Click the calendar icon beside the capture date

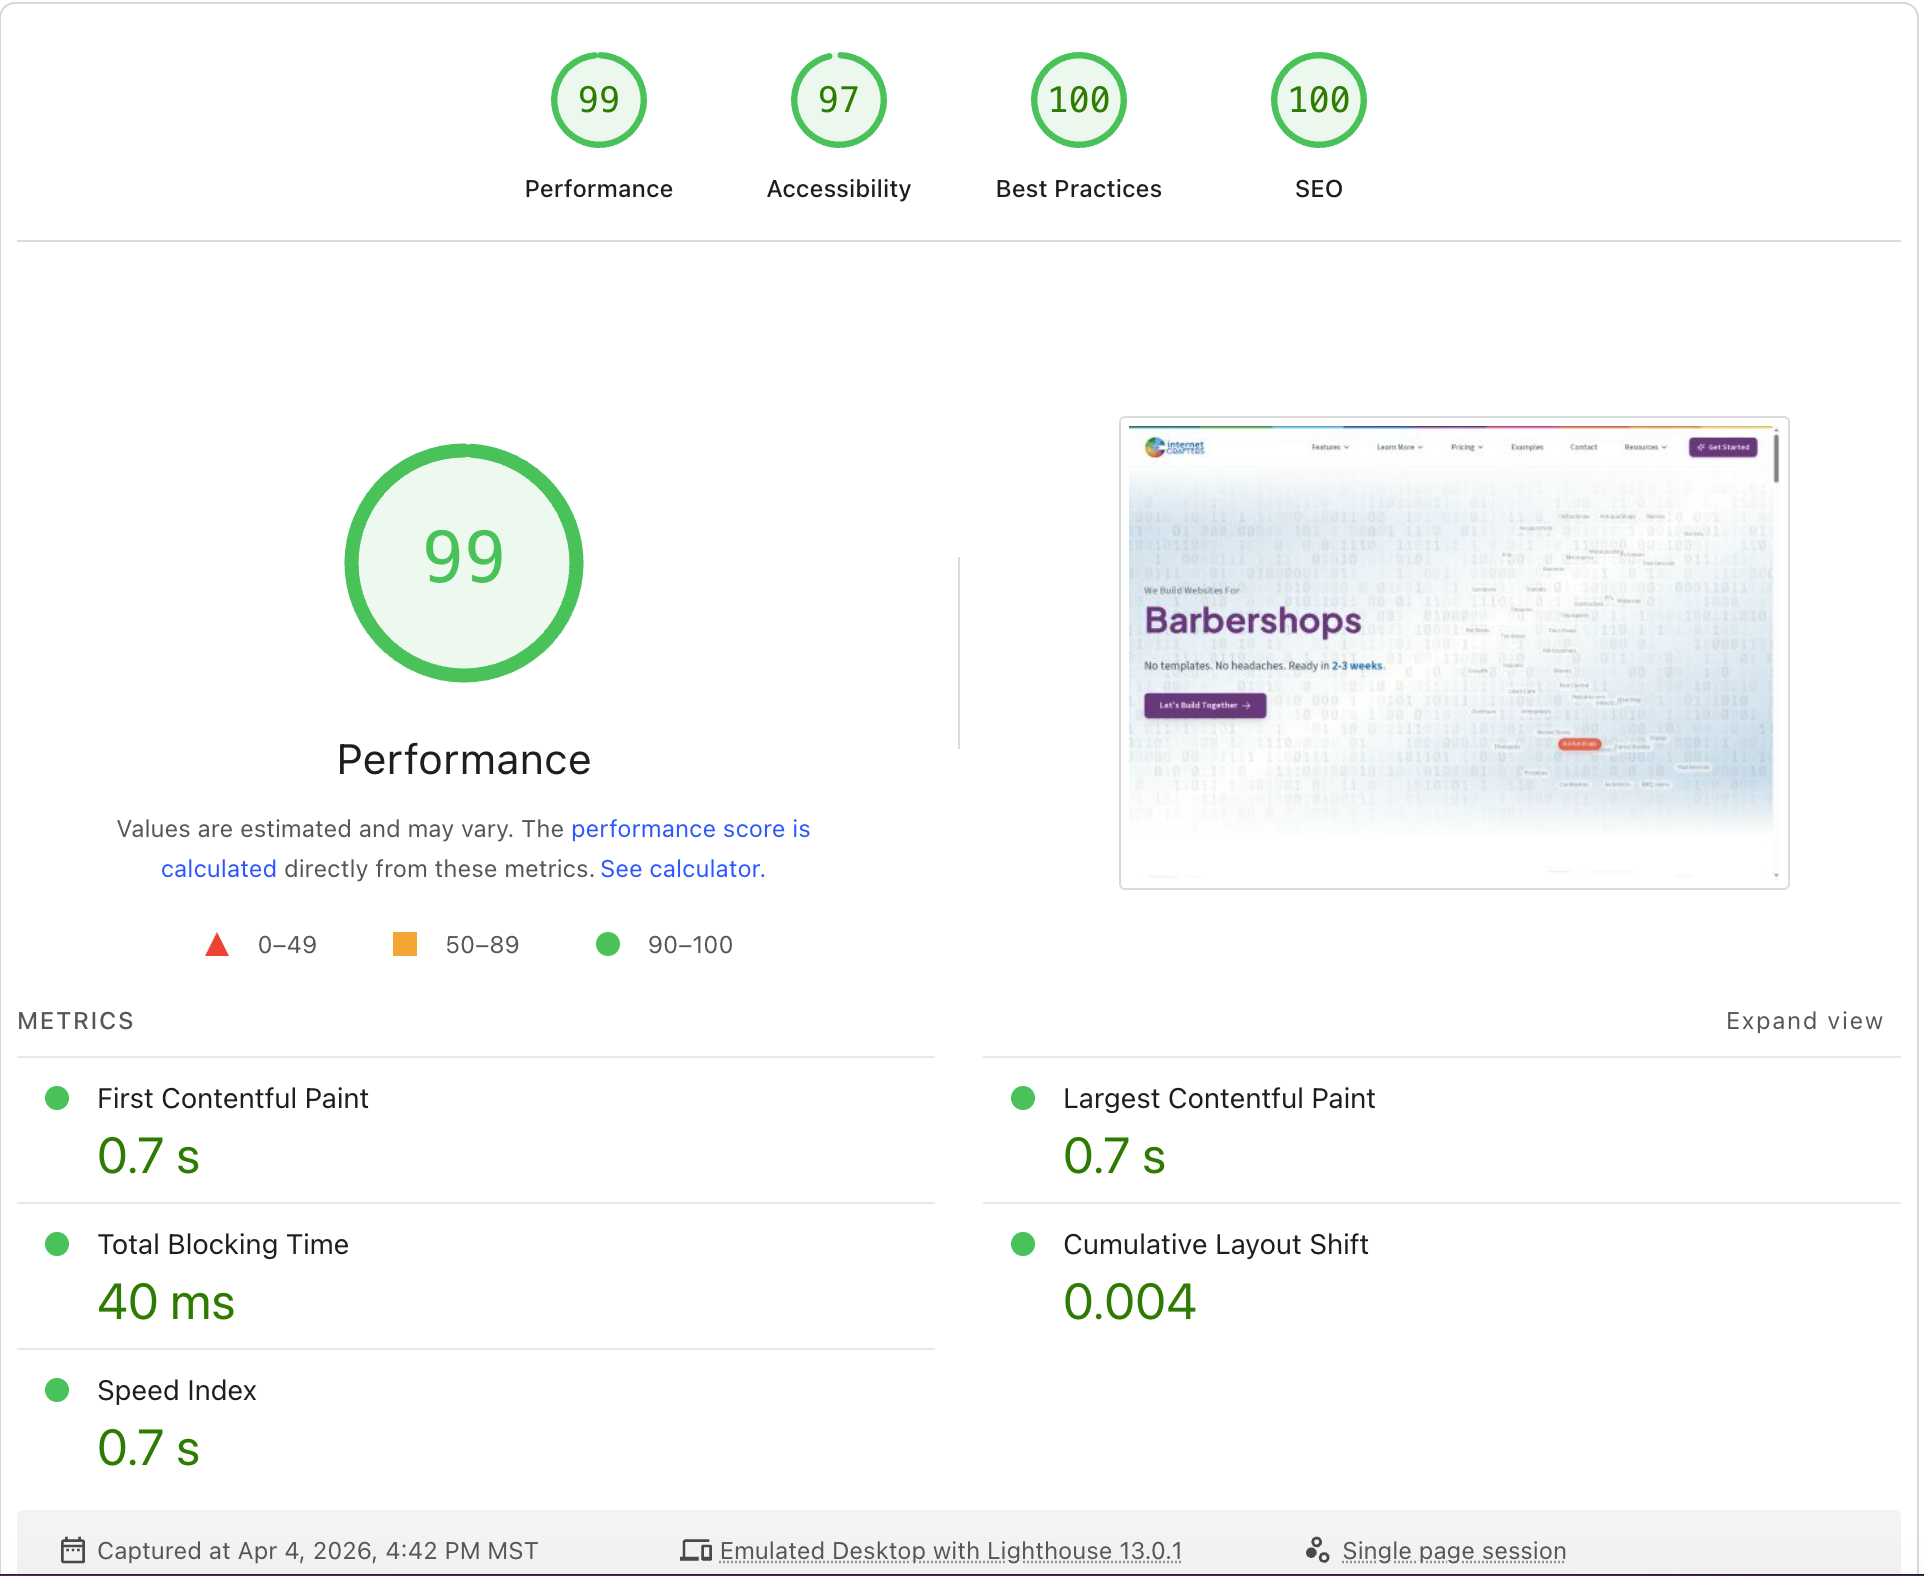(74, 1550)
